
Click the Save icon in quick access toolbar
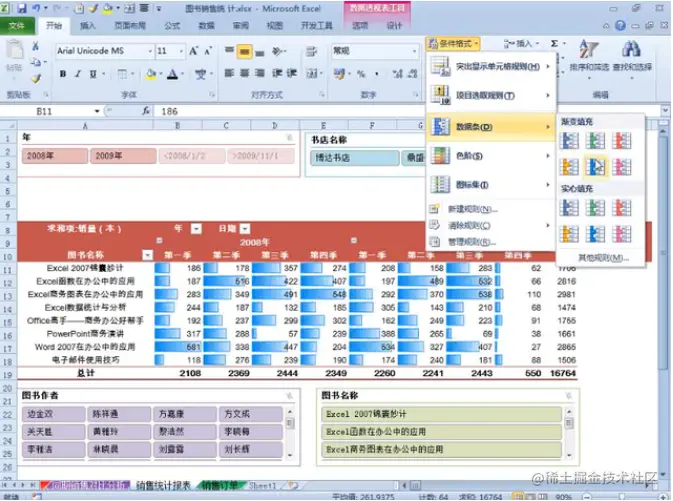(x=21, y=8)
